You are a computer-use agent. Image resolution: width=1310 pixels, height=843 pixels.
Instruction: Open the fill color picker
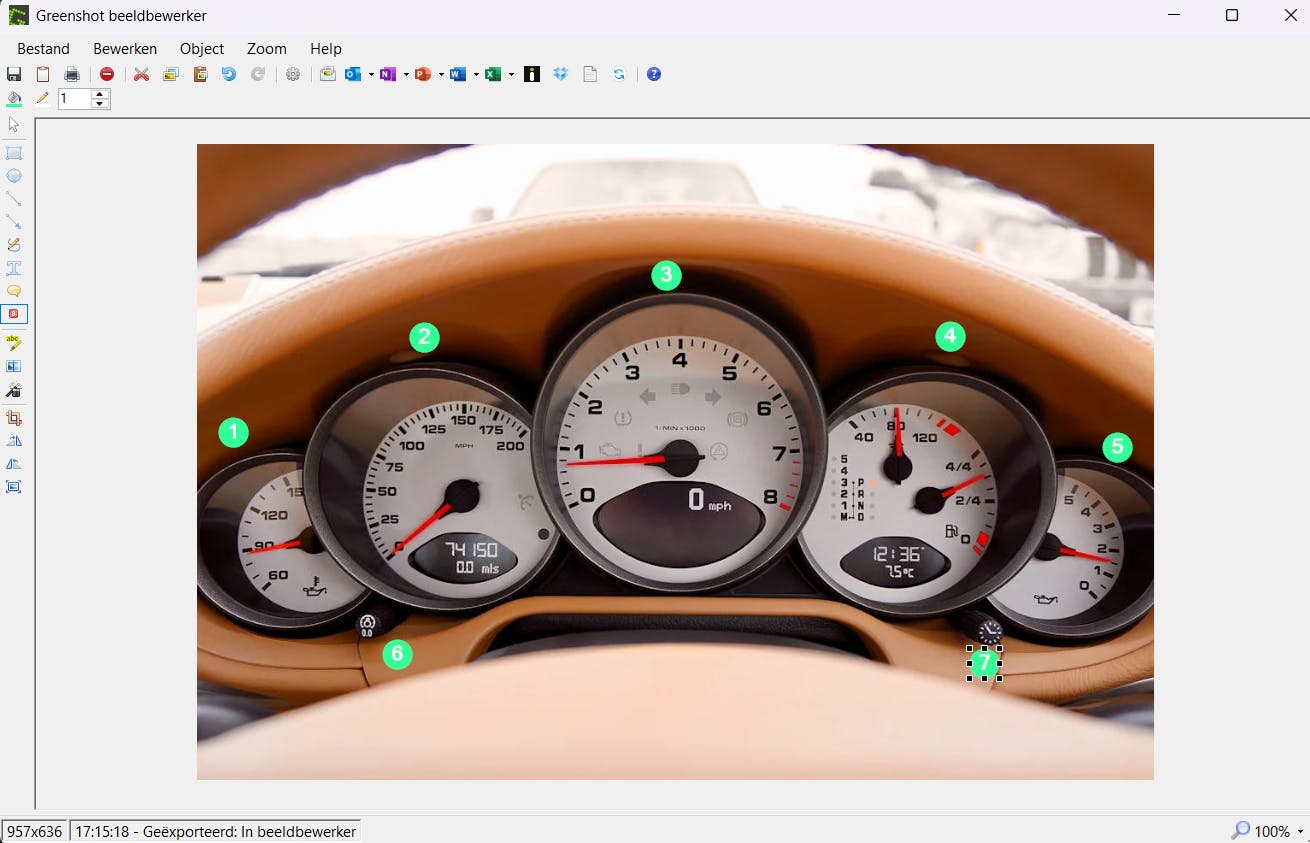pyautogui.click(x=14, y=98)
